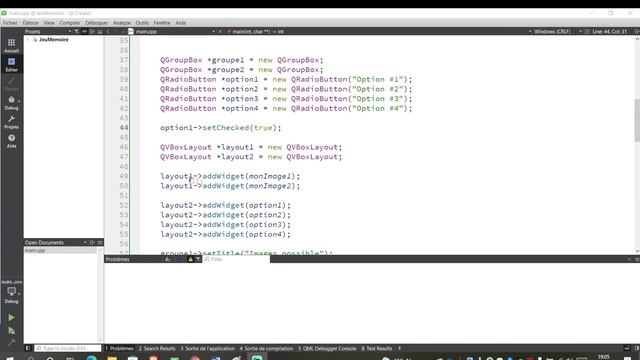Open the Fichier menu
This screenshot has width=640, height=360.
(10, 23)
